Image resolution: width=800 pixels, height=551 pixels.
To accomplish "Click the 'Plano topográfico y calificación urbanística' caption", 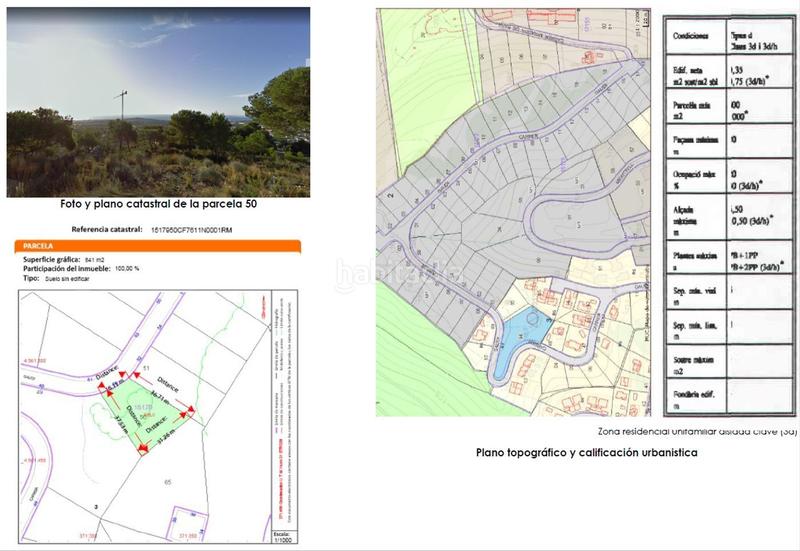I will click(x=589, y=452).
